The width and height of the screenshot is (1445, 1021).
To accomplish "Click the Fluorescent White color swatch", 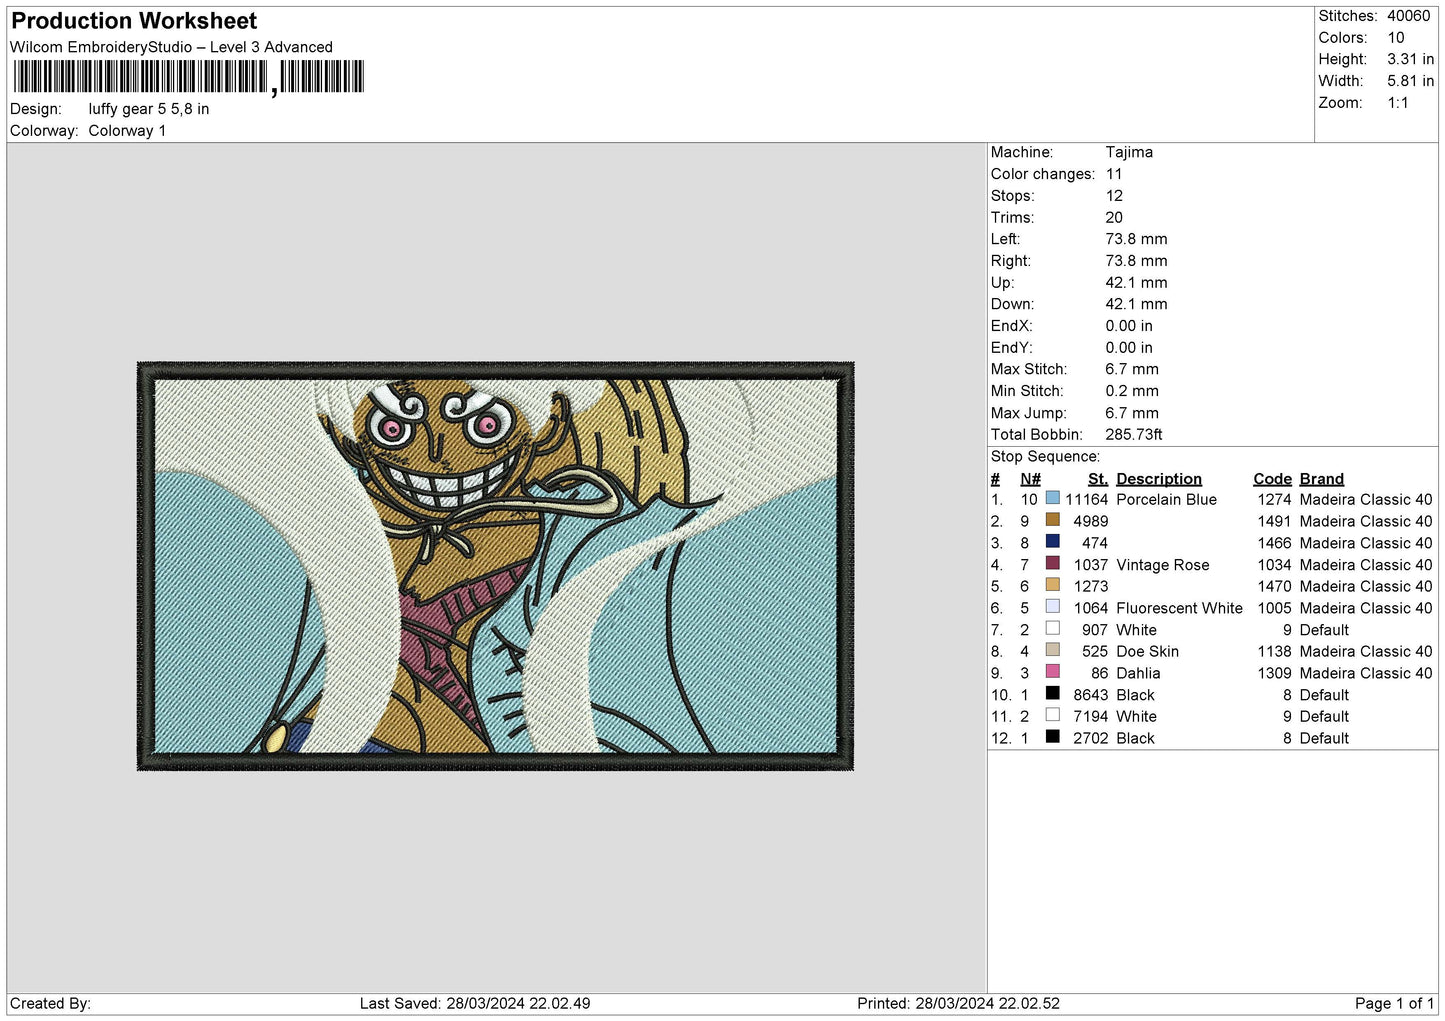I will [1052, 607].
